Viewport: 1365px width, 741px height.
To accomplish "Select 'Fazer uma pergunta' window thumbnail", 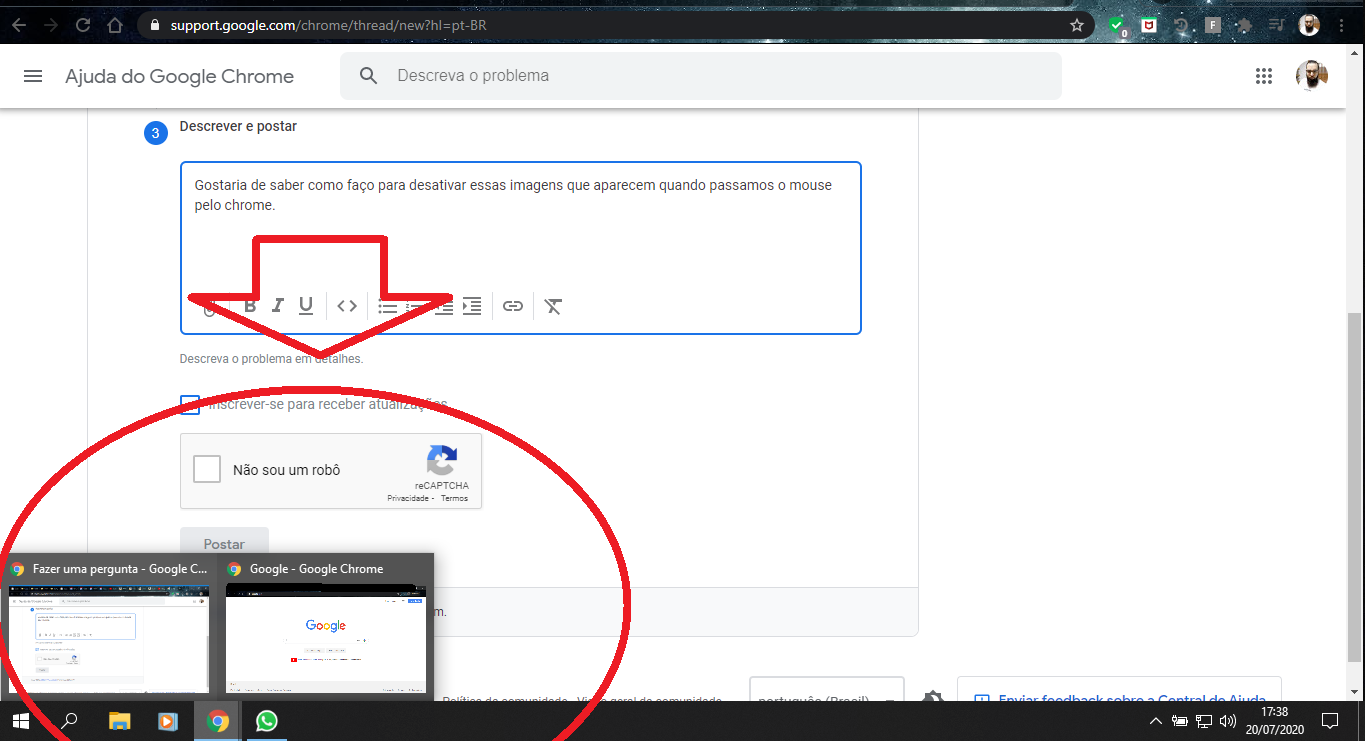I will [x=108, y=628].
